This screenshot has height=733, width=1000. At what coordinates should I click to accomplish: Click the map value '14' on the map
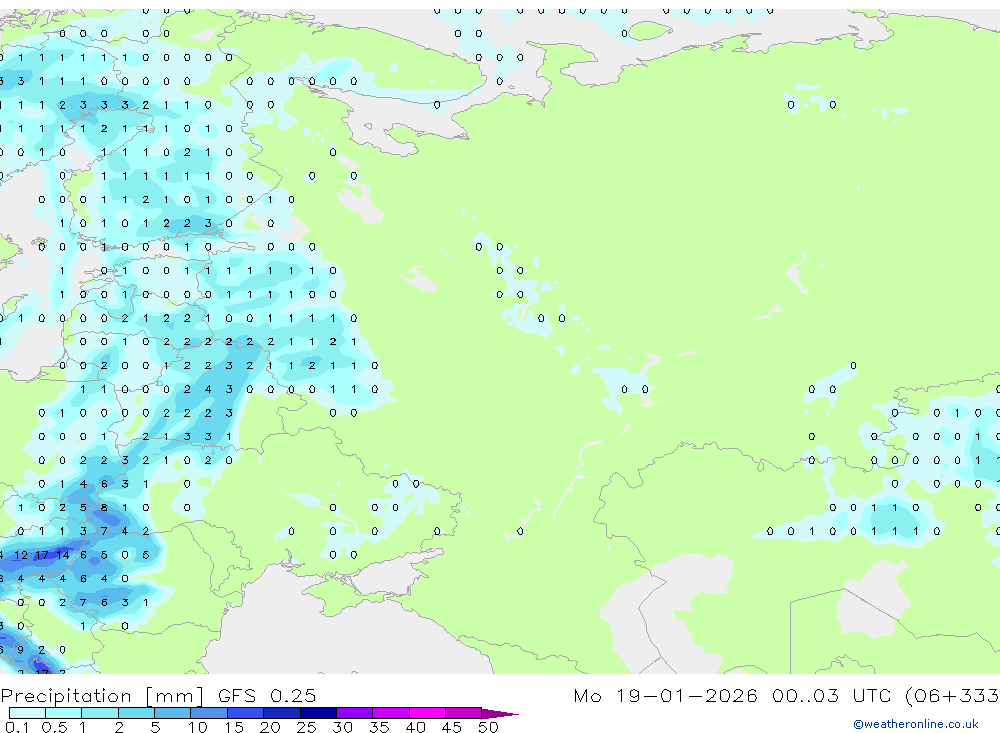pos(62,555)
